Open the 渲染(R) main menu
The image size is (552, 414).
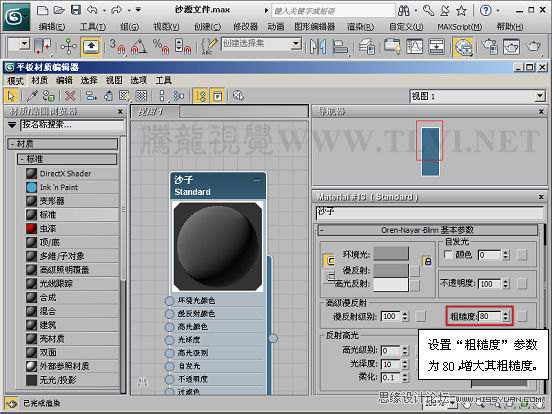(360, 26)
